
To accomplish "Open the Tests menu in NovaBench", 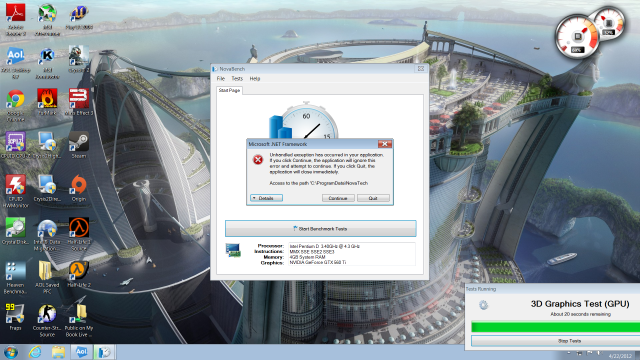I will (237, 78).
